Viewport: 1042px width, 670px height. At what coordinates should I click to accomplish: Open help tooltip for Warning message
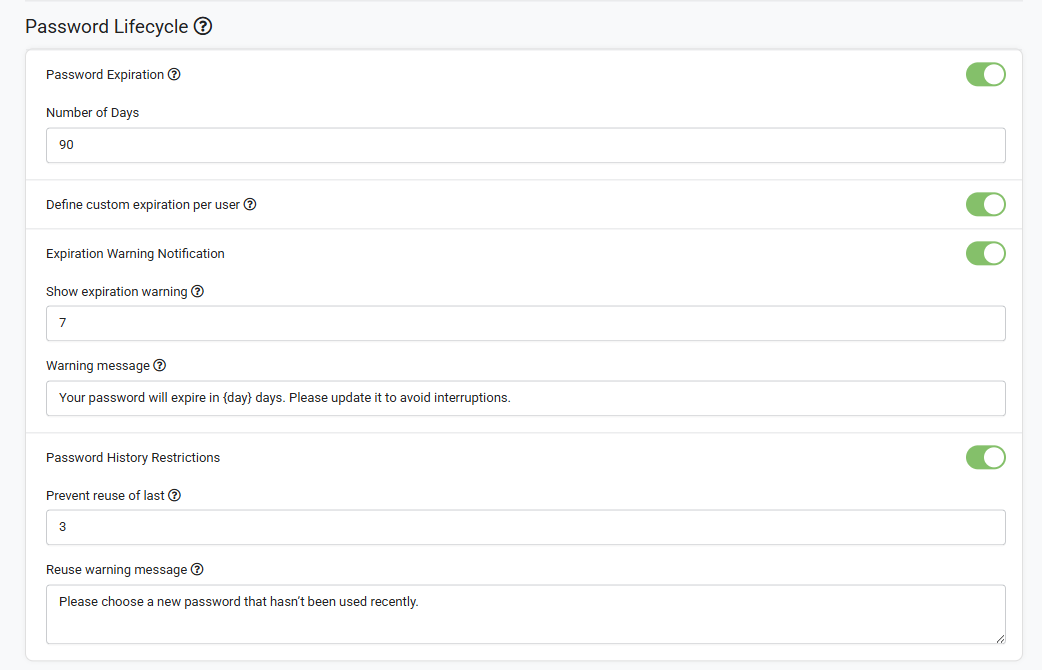159,366
